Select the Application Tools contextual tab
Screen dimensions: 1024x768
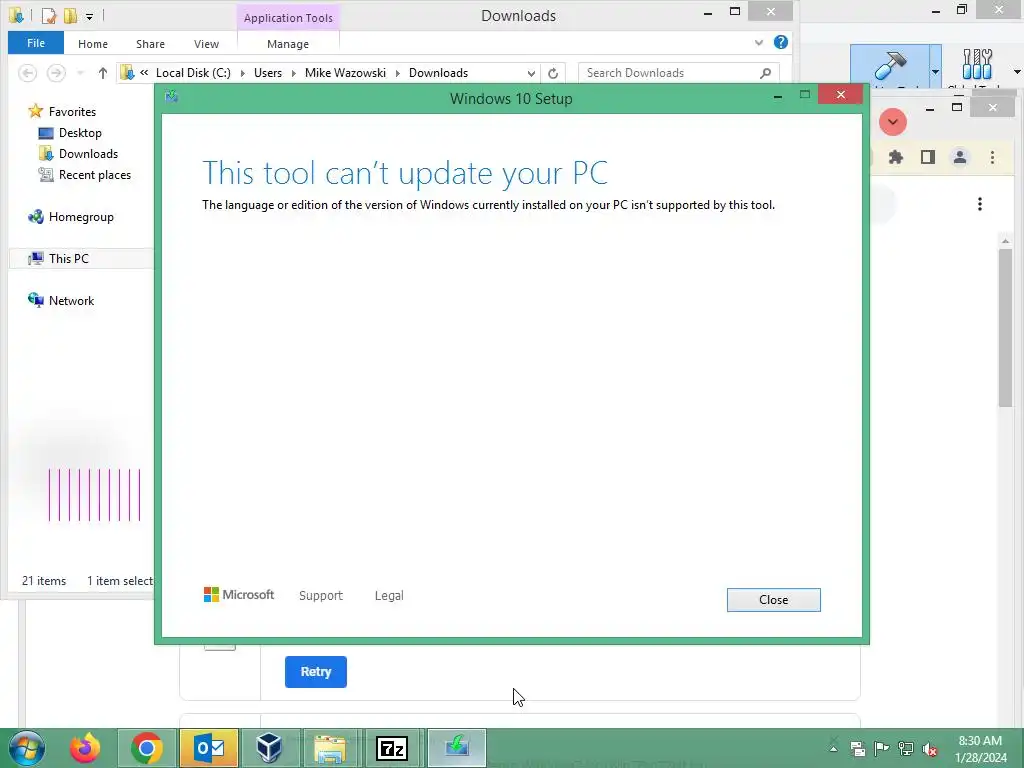[288, 18]
